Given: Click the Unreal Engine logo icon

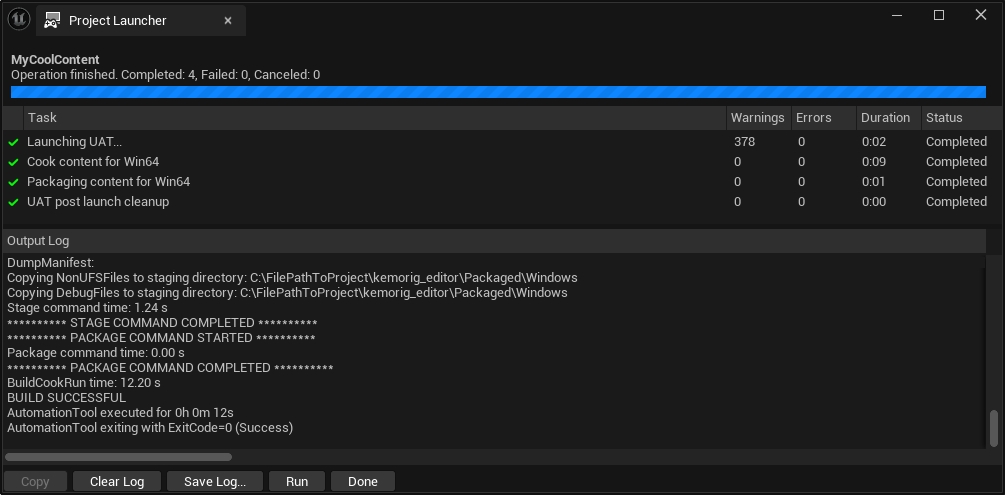Looking at the screenshot, I should click(18, 19).
